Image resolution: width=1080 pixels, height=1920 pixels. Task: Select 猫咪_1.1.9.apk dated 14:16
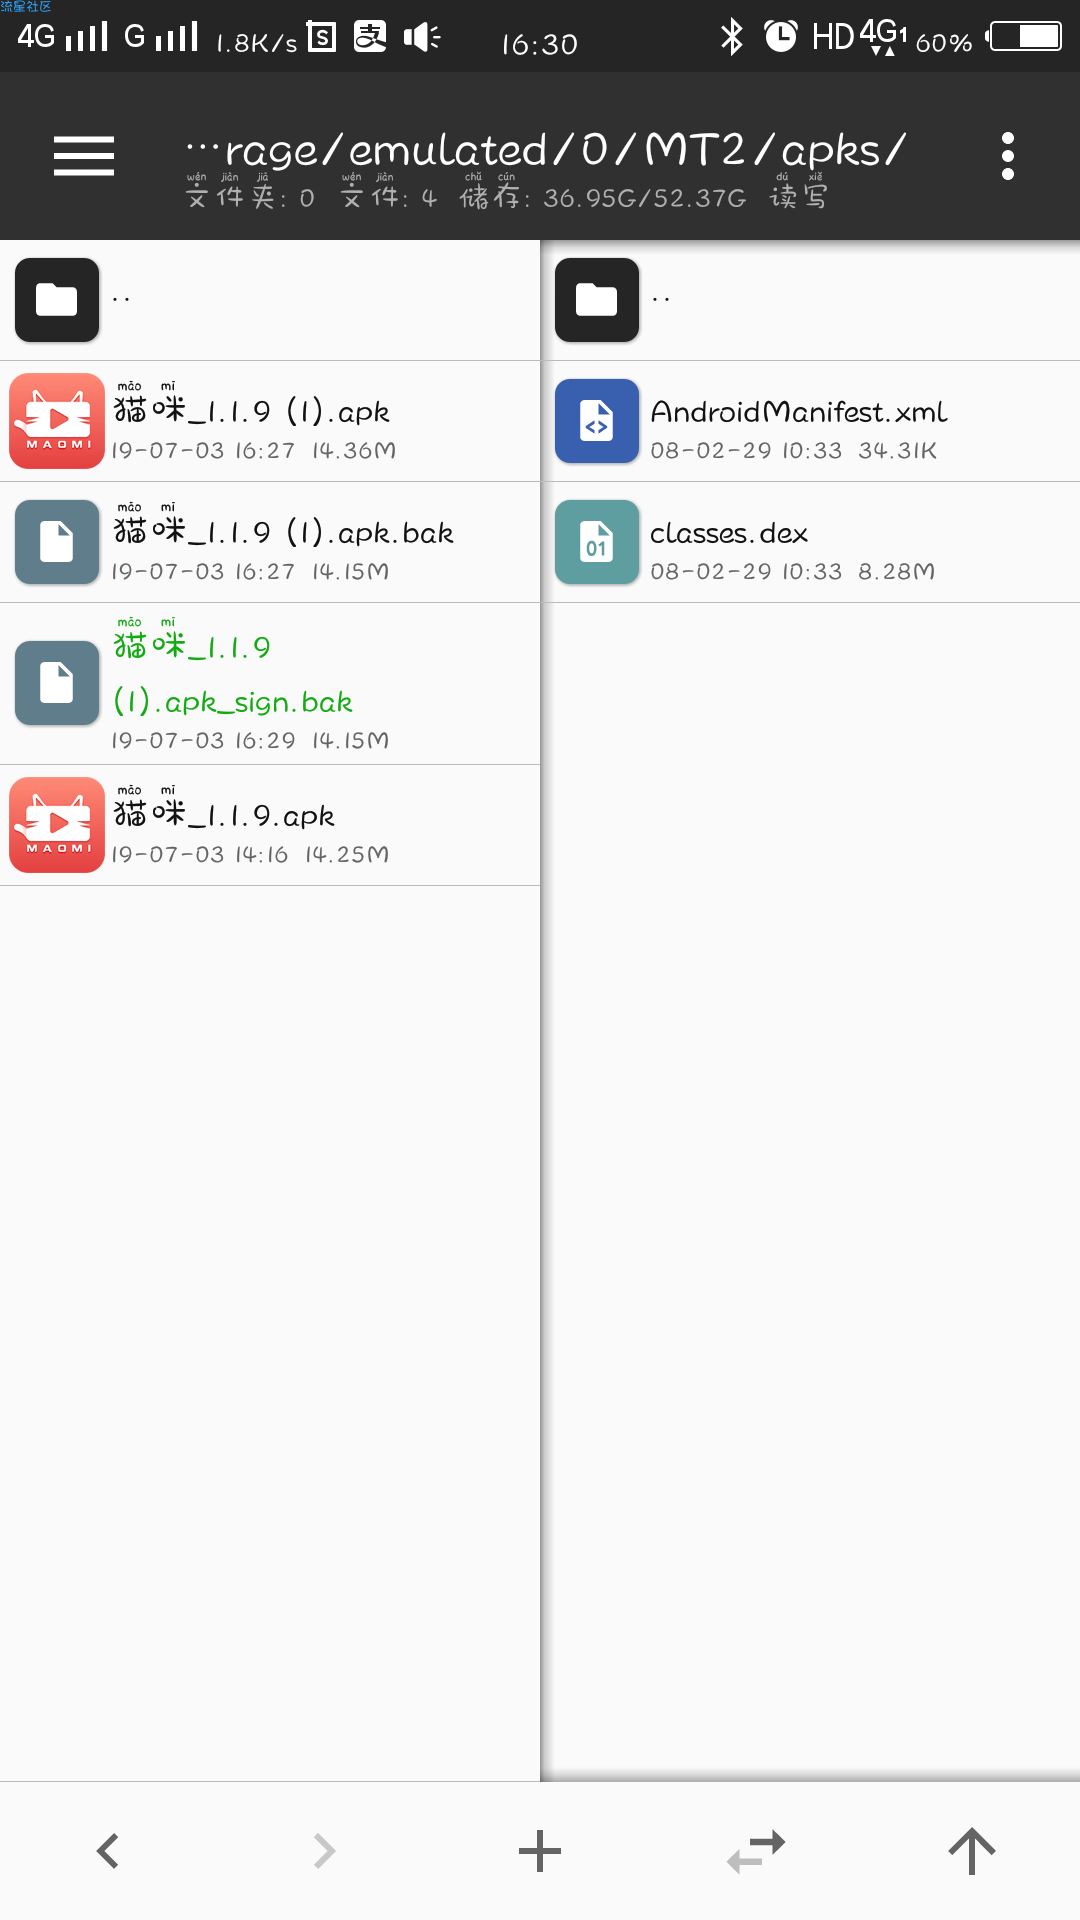[270, 825]
